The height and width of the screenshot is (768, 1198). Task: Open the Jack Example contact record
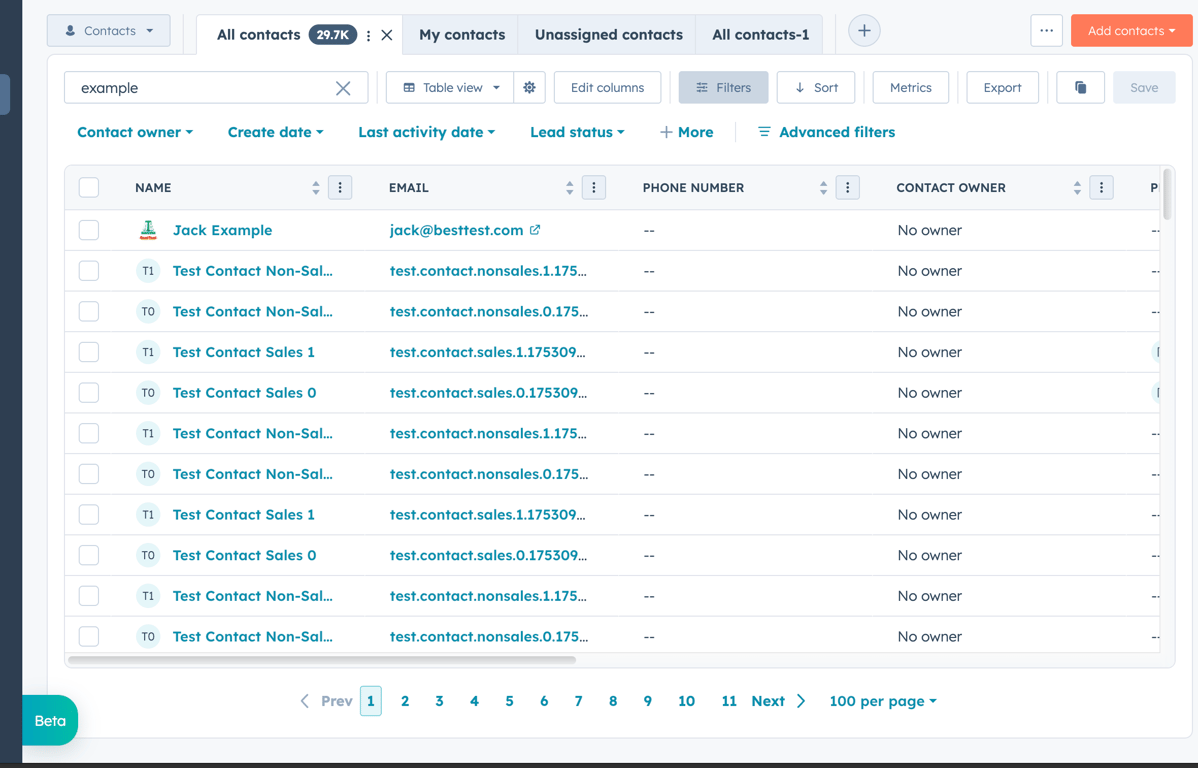click(222, 230)
